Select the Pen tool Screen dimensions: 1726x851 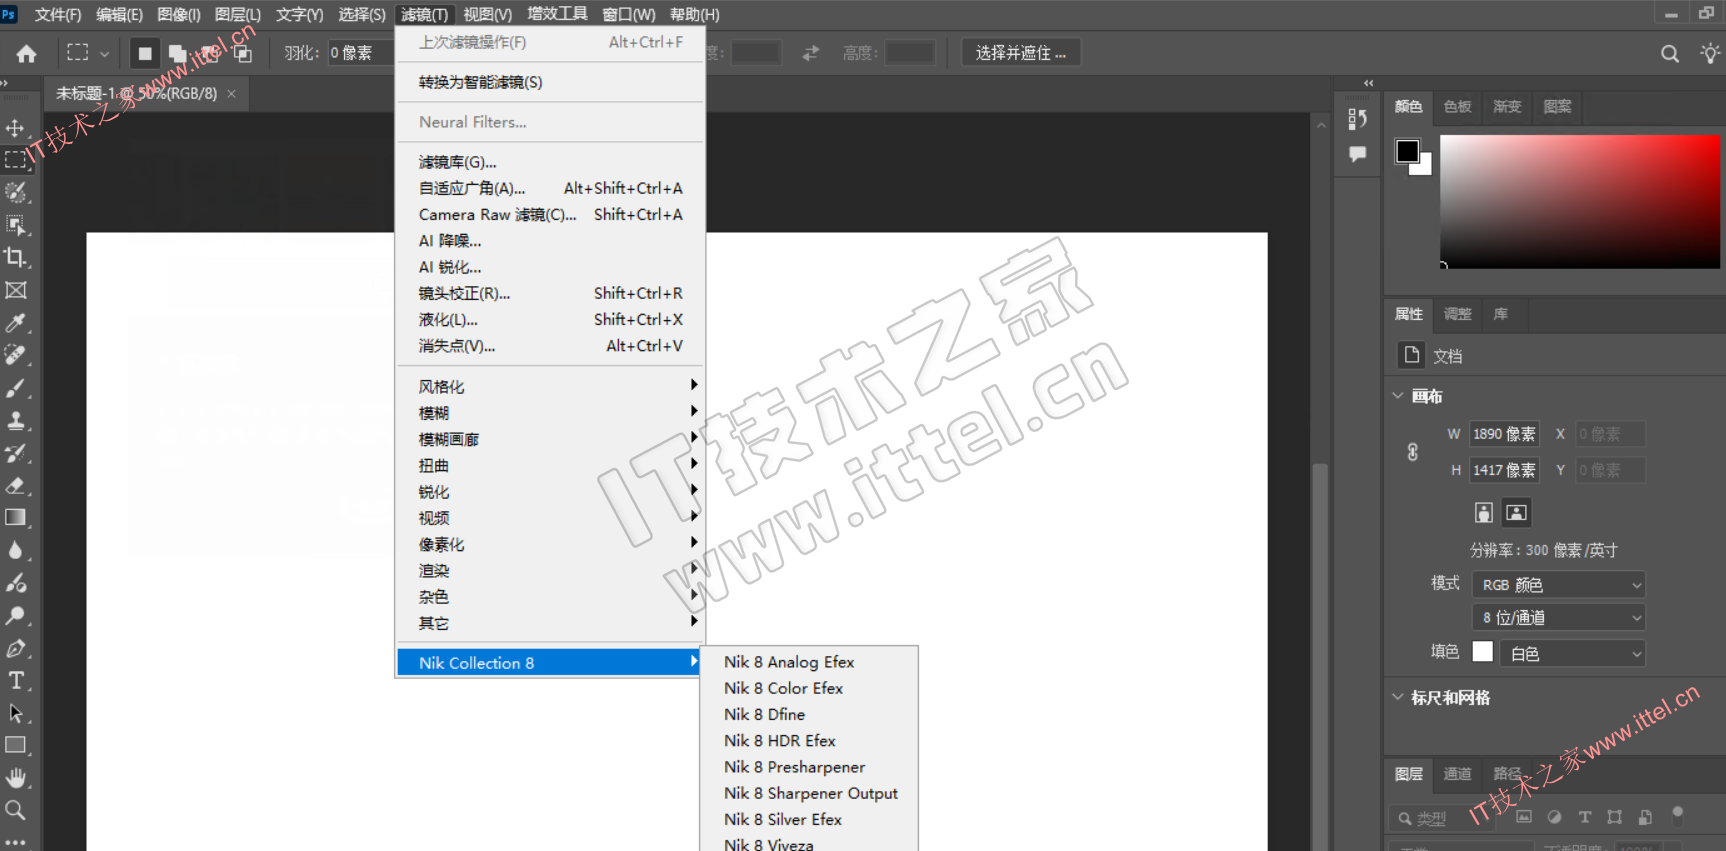click(16, 648)
